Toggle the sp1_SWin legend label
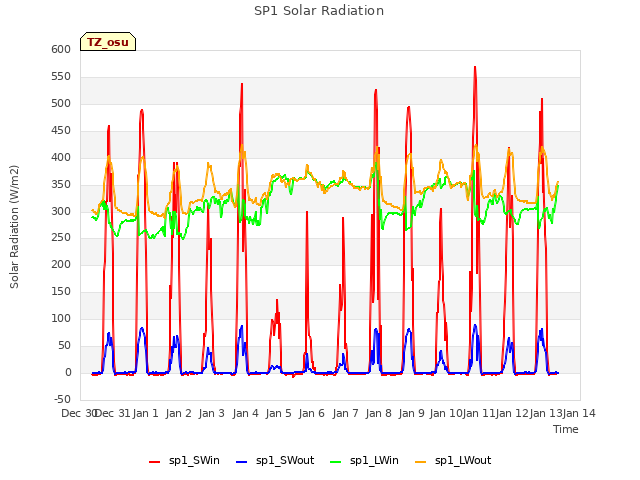 (x=194, y=461)
